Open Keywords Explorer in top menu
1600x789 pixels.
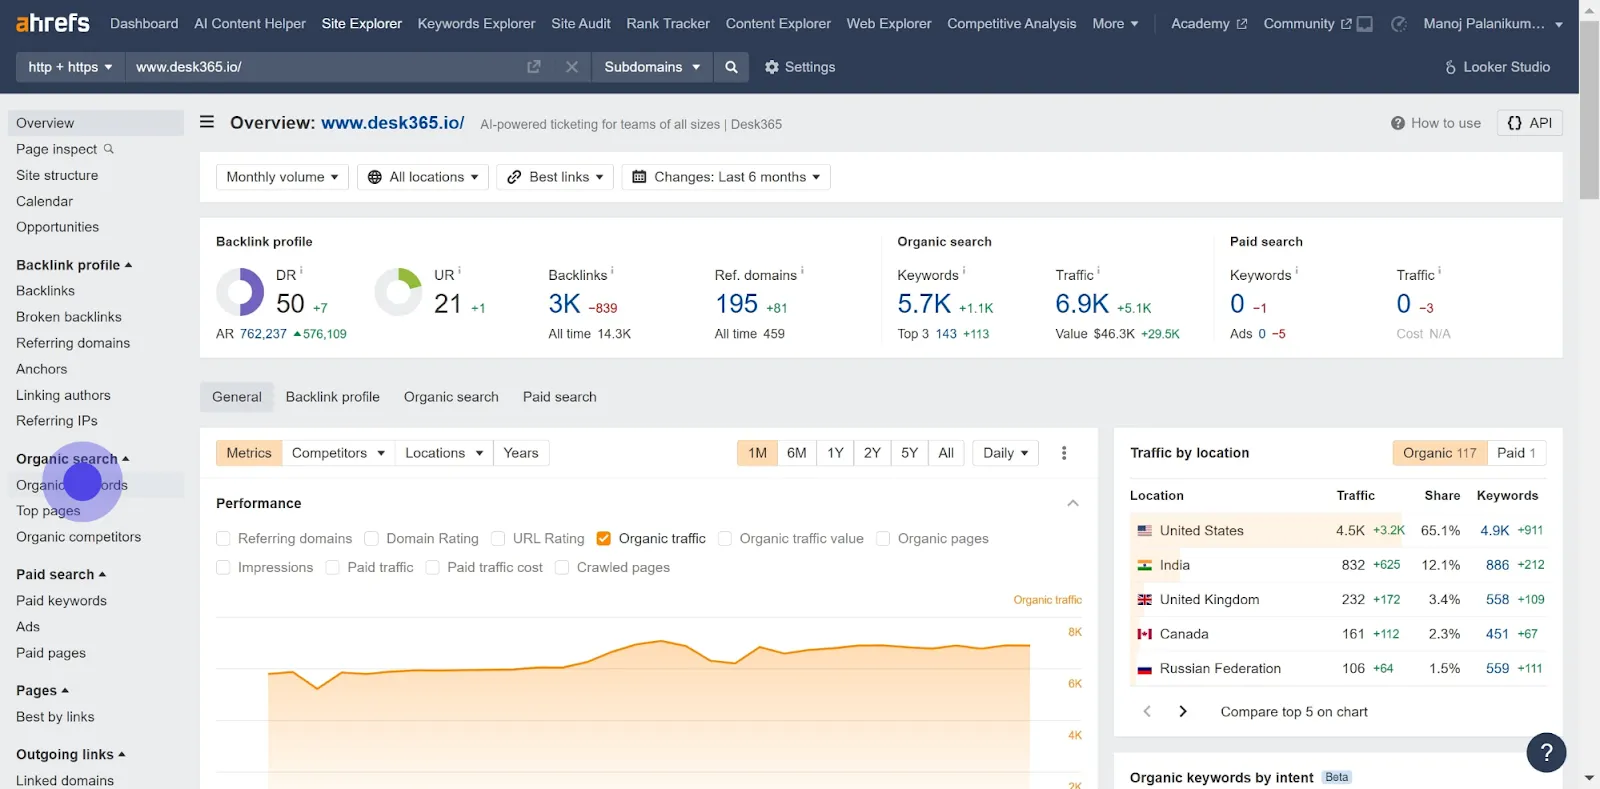point(476,23)
